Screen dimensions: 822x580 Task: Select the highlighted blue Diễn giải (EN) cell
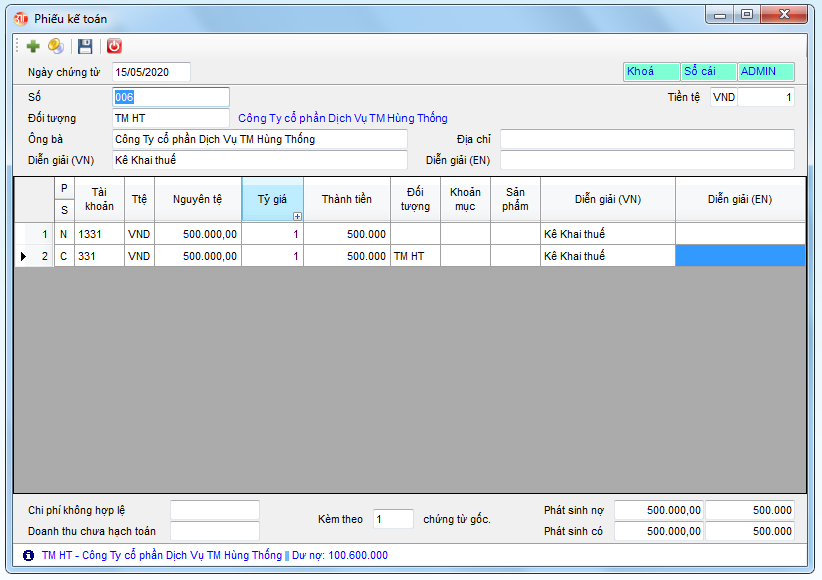pos(740,256)
